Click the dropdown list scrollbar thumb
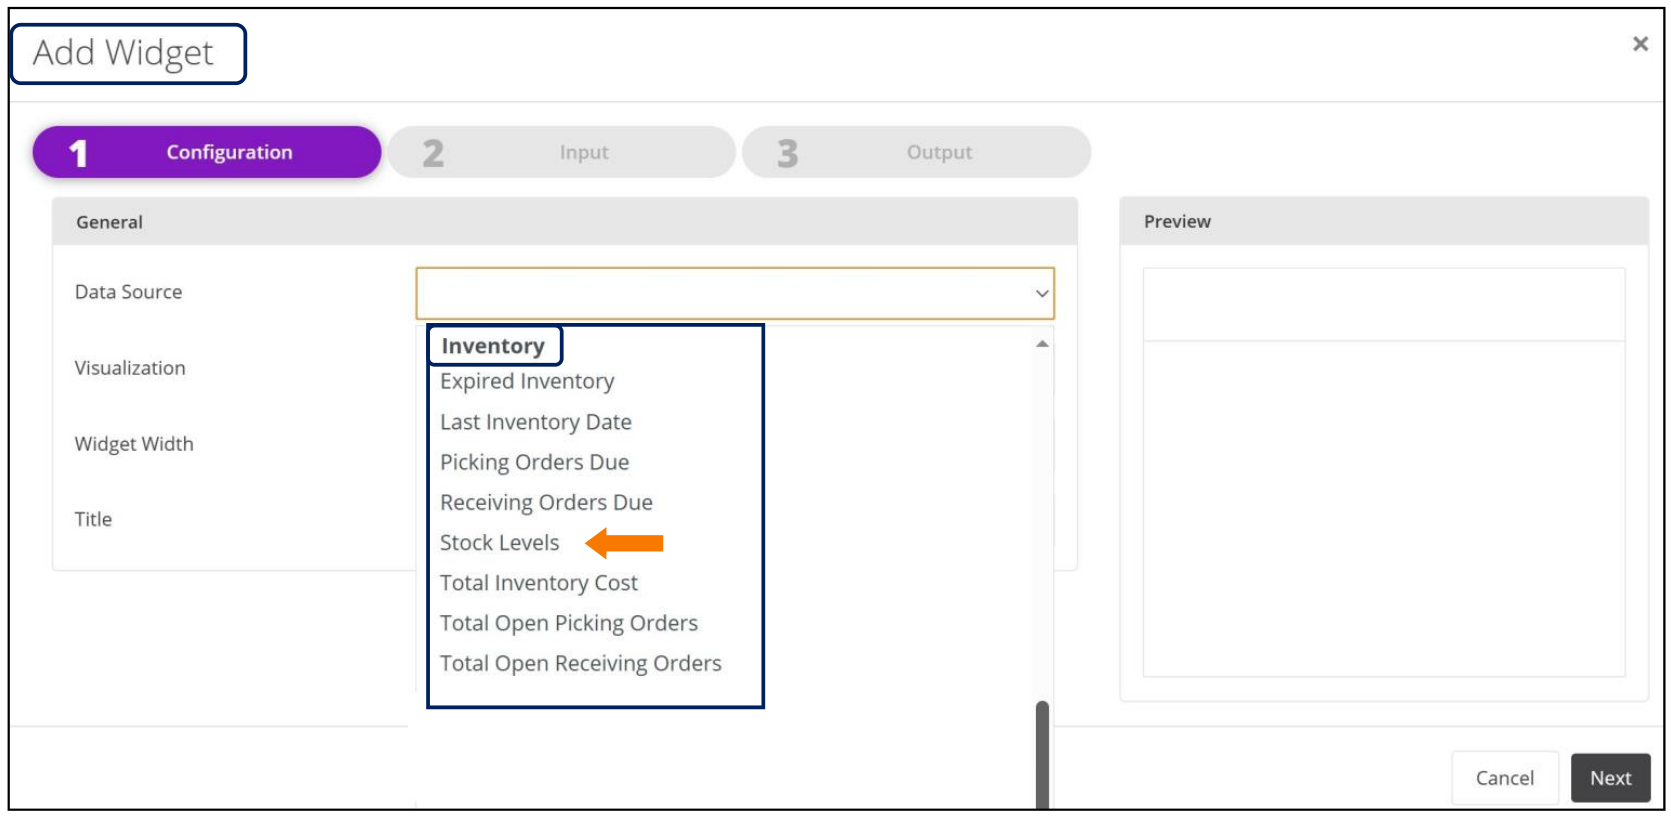 tap(1042, 755)
